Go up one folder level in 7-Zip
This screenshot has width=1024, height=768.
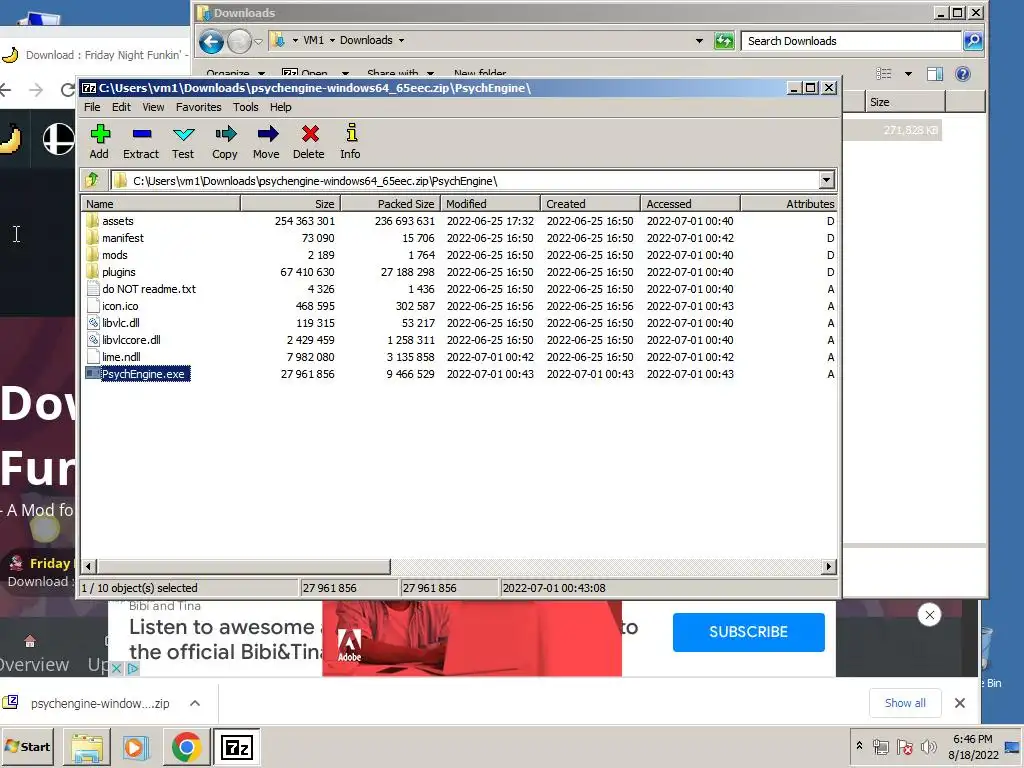pos(92,180)
